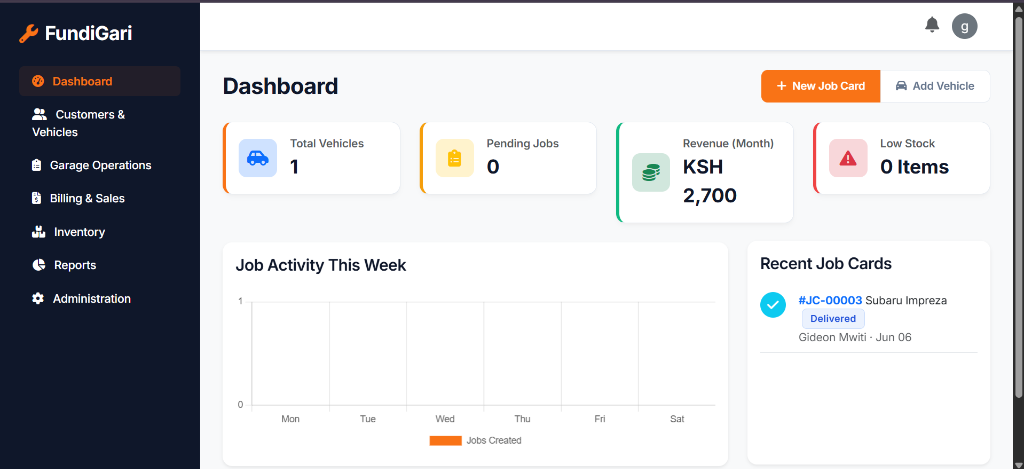Click the Wed label on chart axis

(x=445, y=419)
